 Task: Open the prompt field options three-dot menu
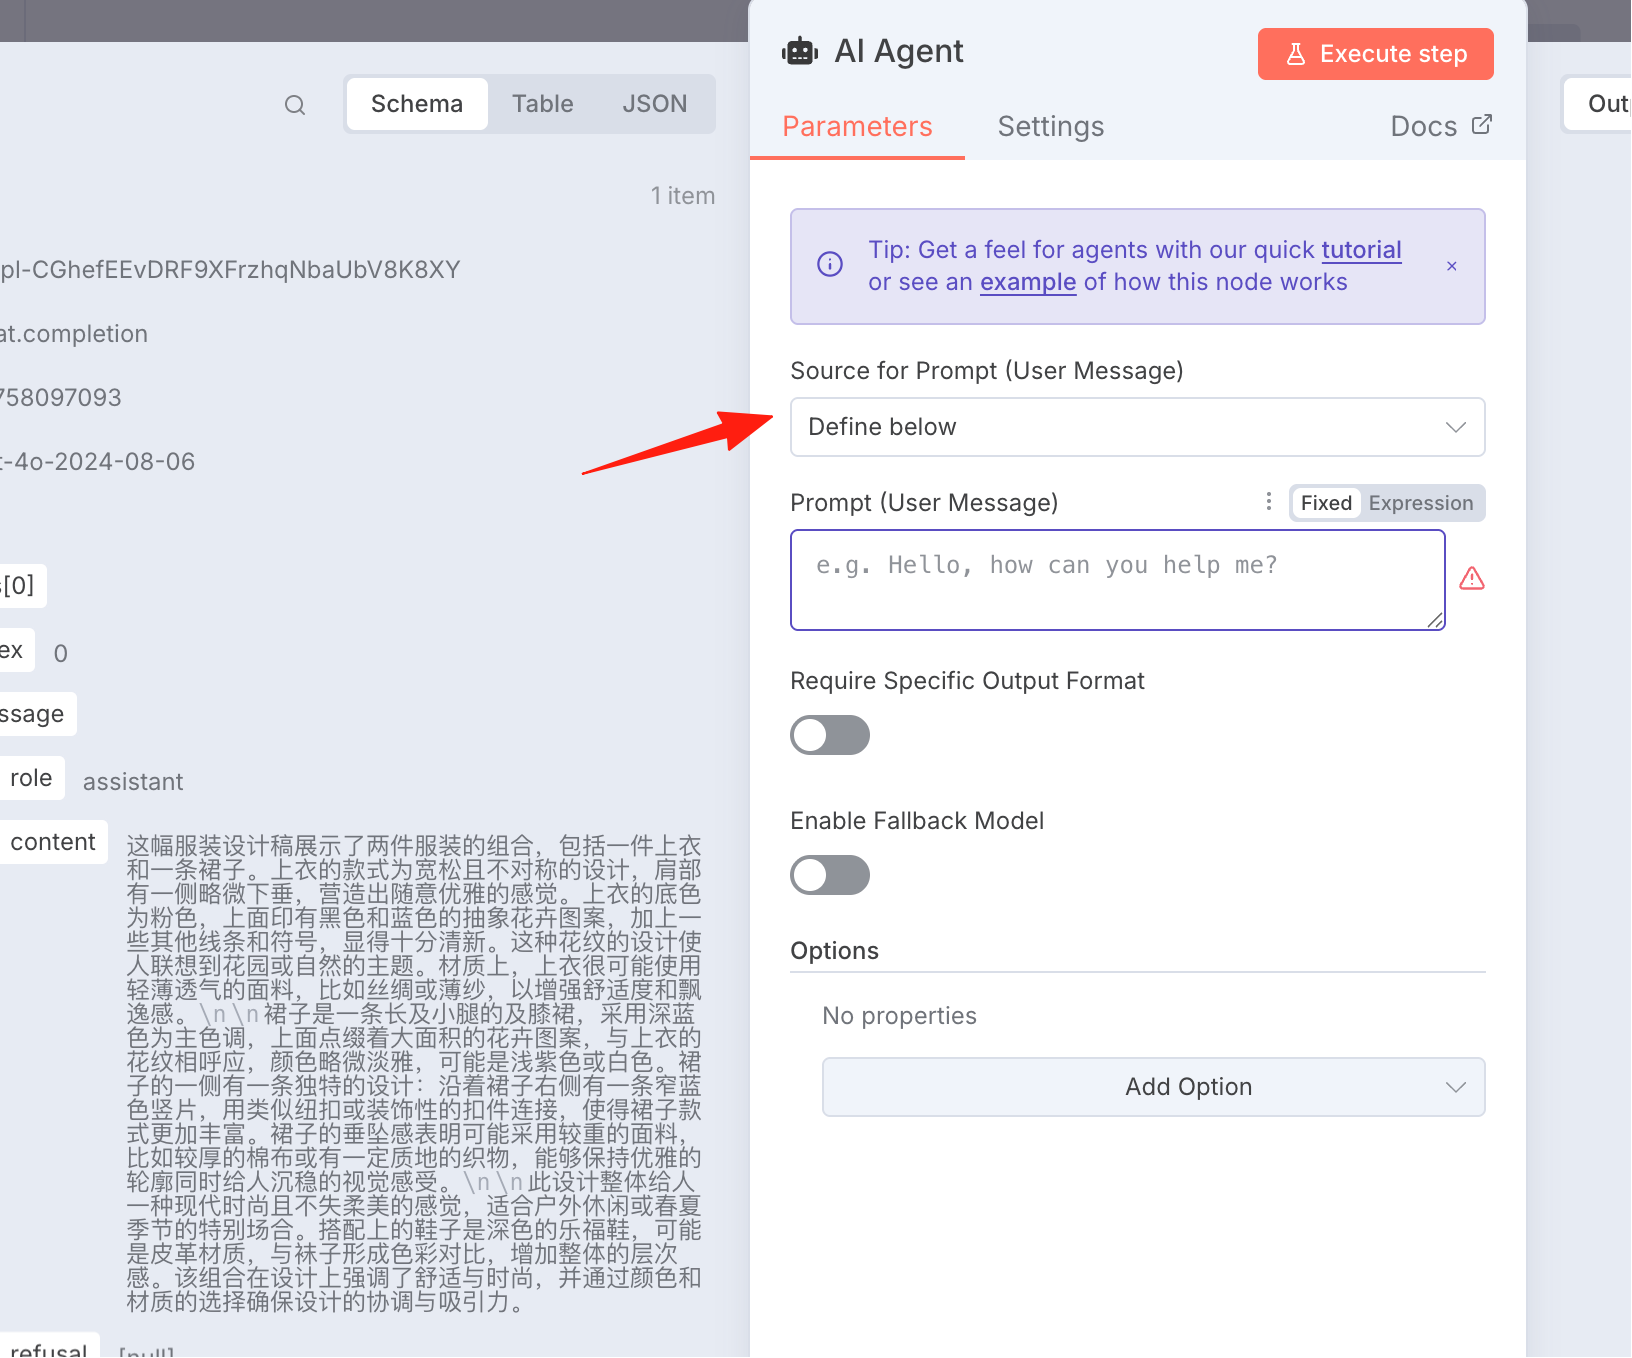click(x=1269, y=501)
